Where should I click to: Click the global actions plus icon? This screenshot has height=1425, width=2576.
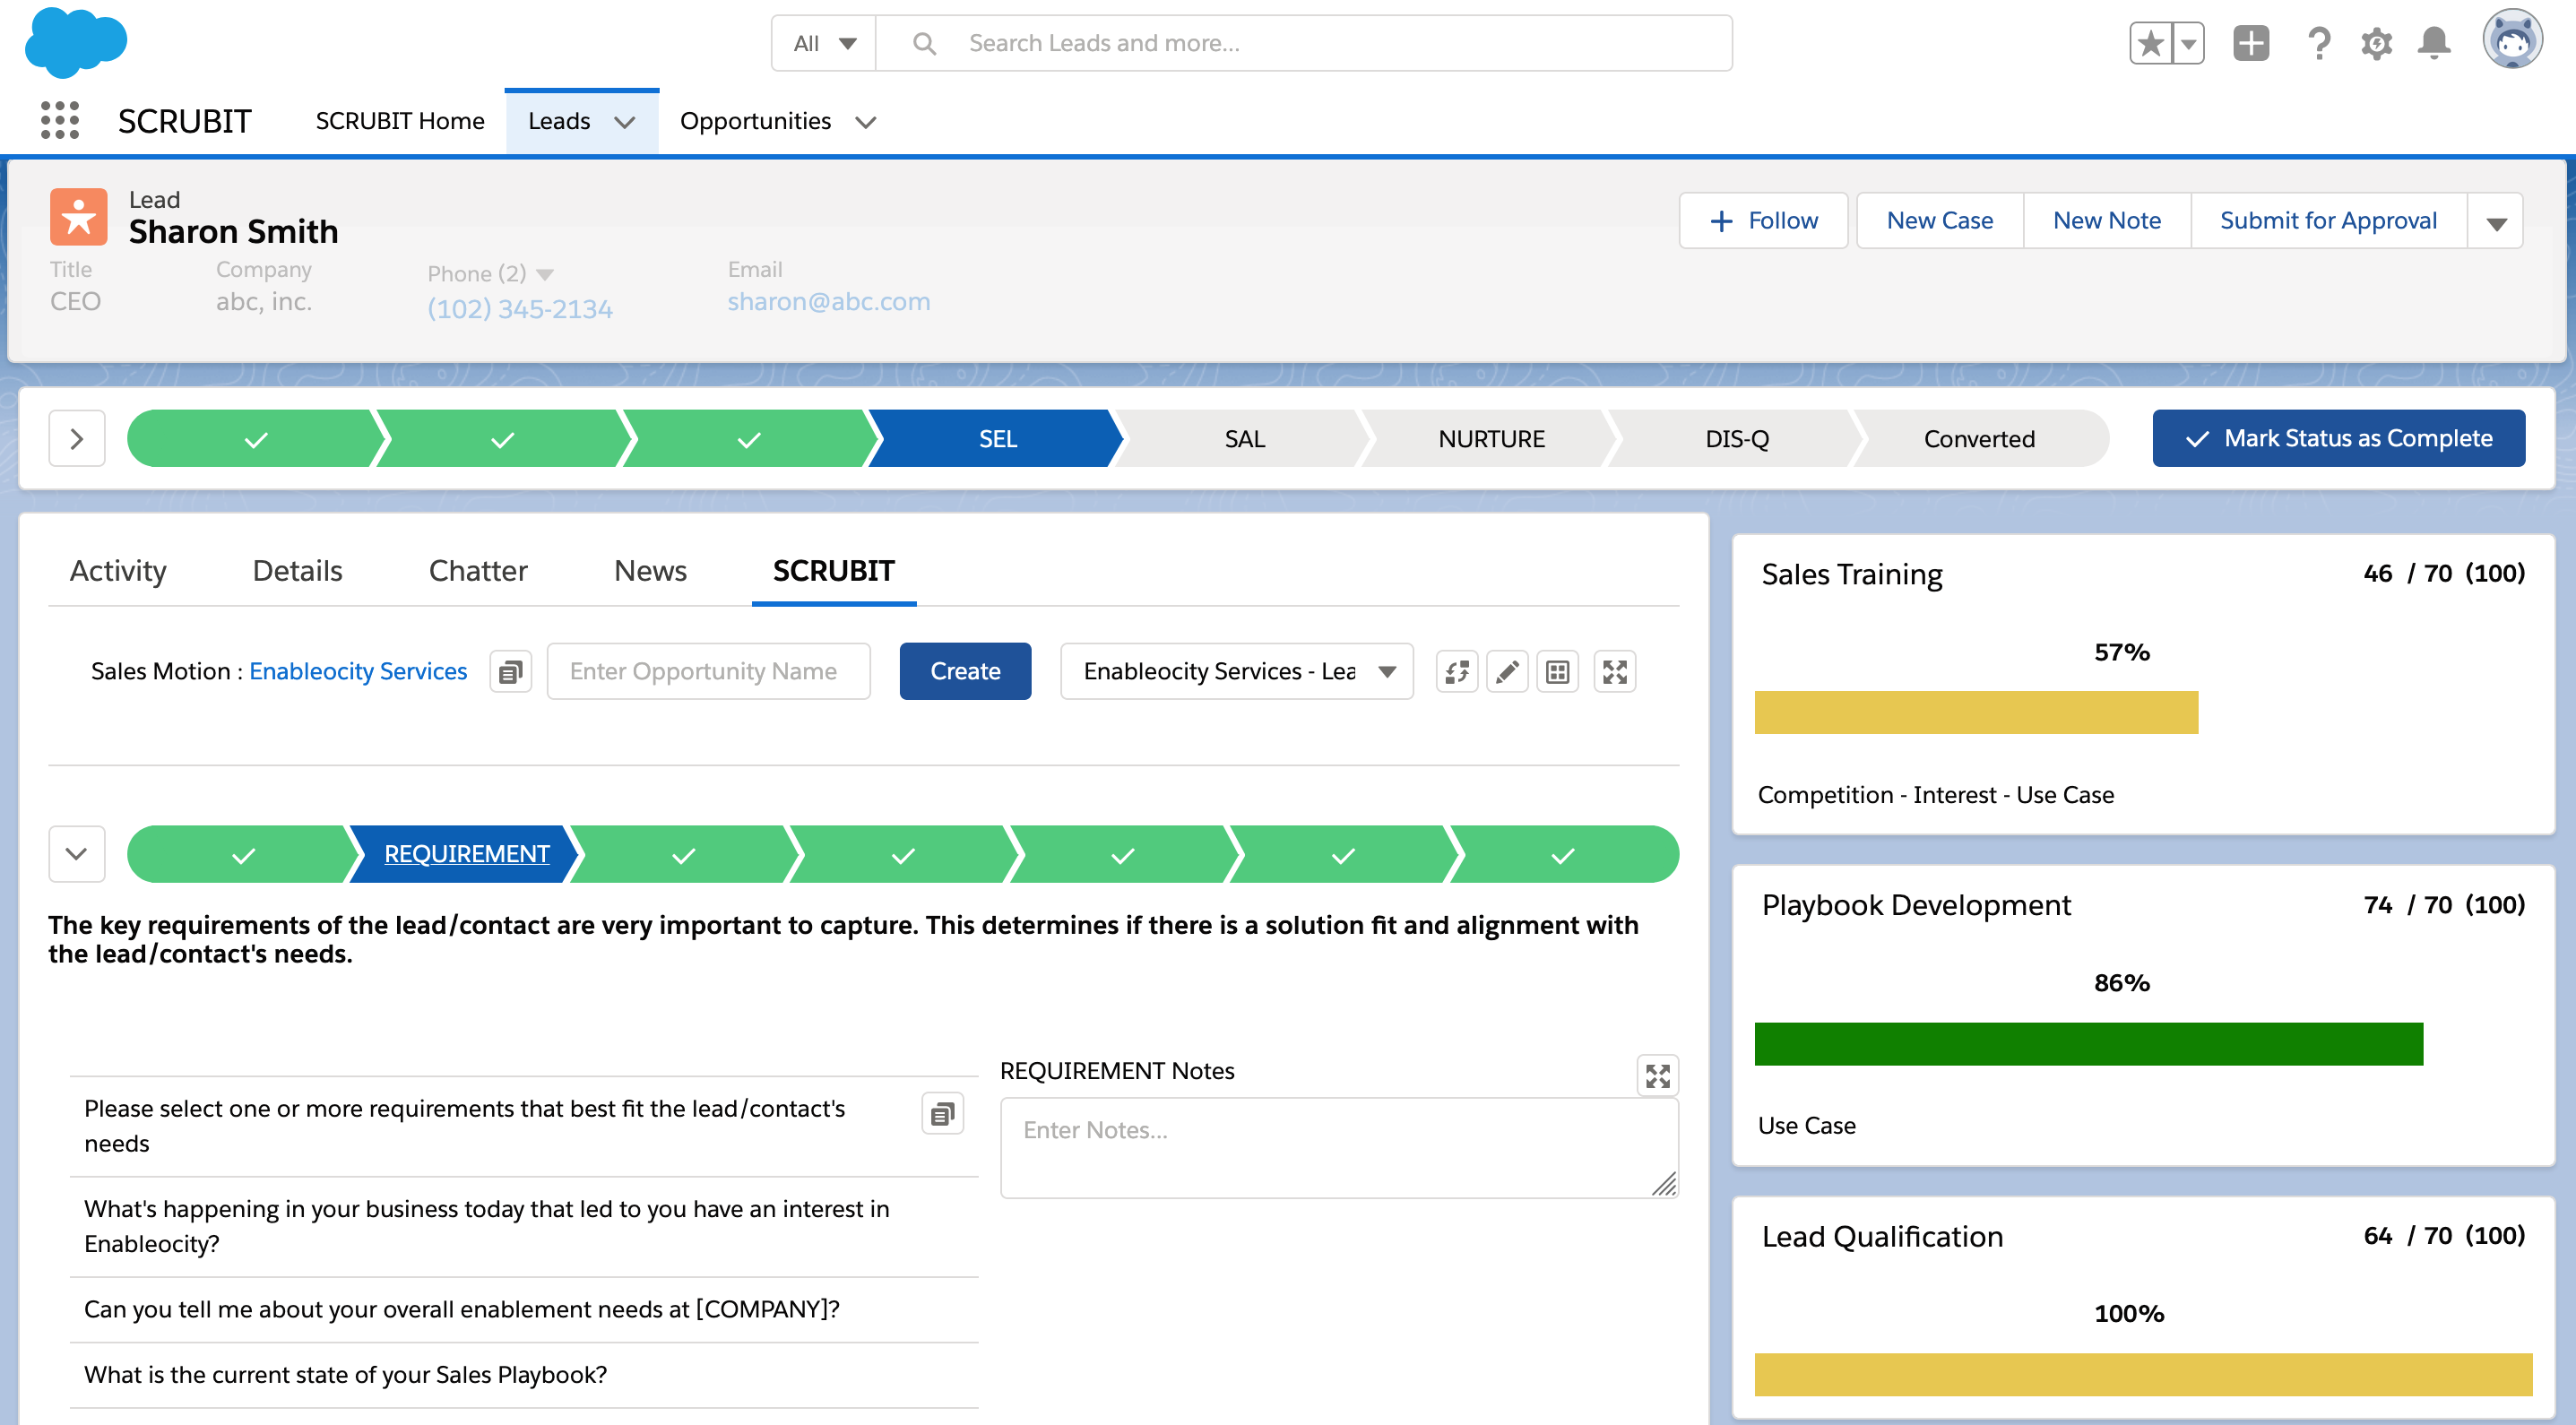(2250, 43)
